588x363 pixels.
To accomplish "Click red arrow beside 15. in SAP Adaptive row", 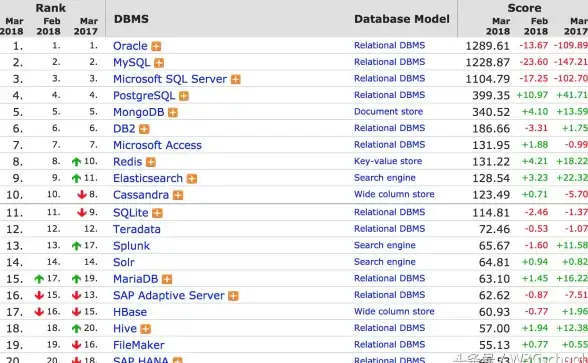I will pyautogui.click(x=39, y=295).
